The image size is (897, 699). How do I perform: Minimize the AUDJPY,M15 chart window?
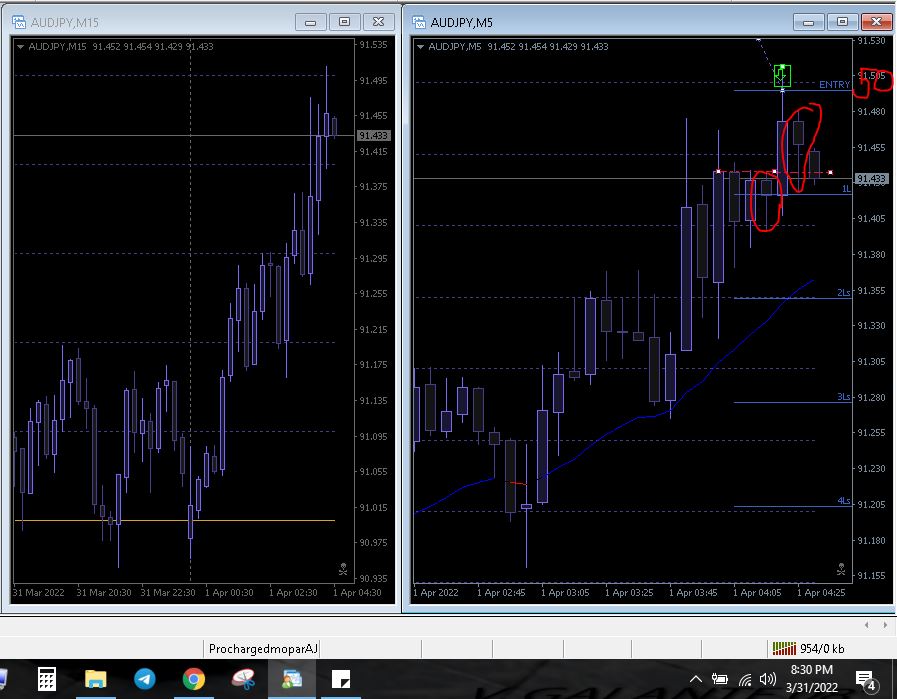(x=311, y=22)
